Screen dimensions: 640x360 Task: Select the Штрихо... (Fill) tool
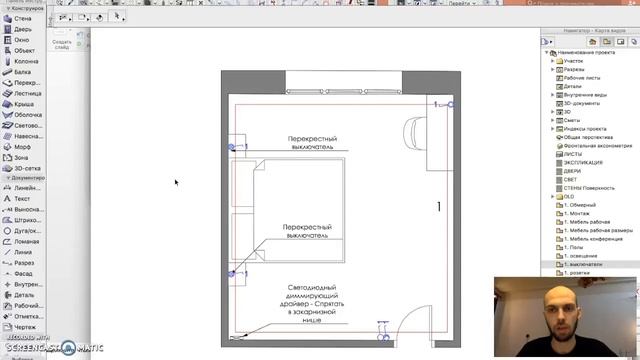22,220
